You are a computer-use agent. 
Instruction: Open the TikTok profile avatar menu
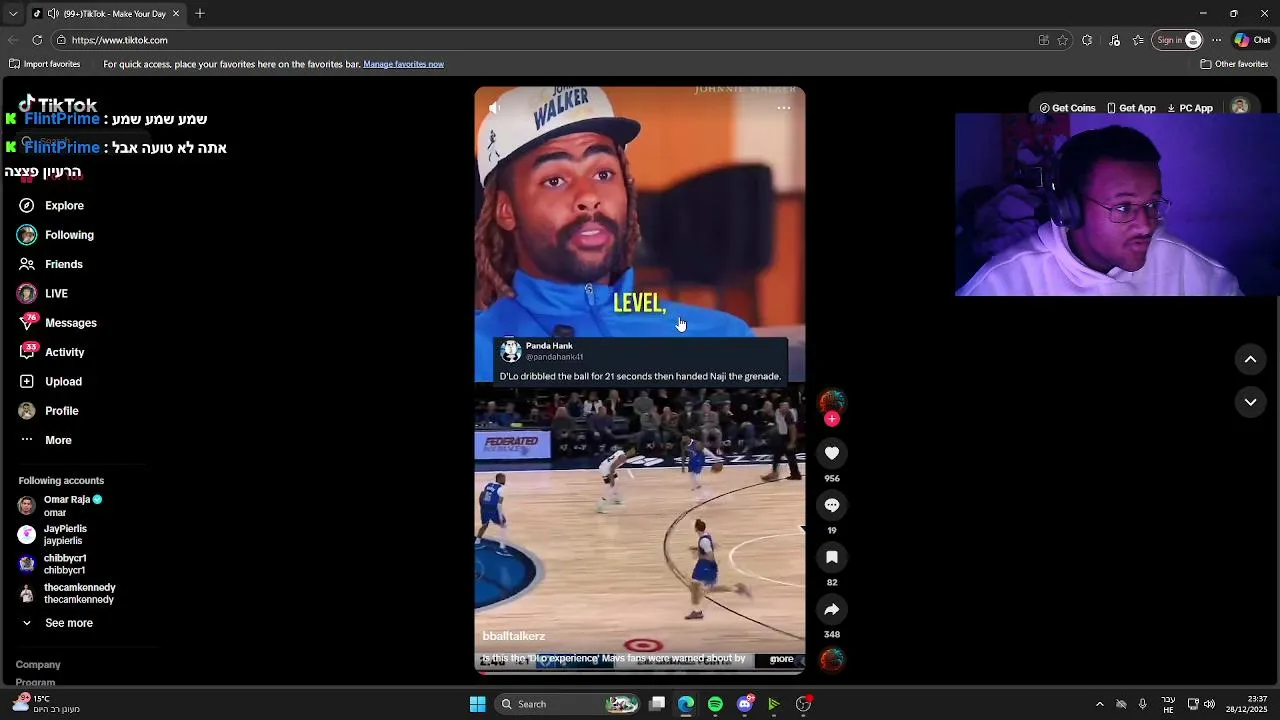pyautogui.click(x=1240, y=107)
